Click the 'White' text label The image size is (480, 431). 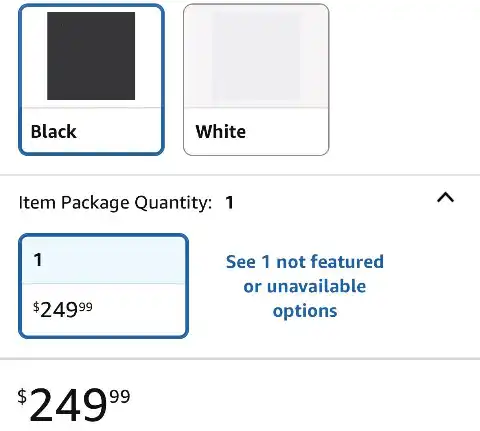pyautogui.click(x=221, y=131)
